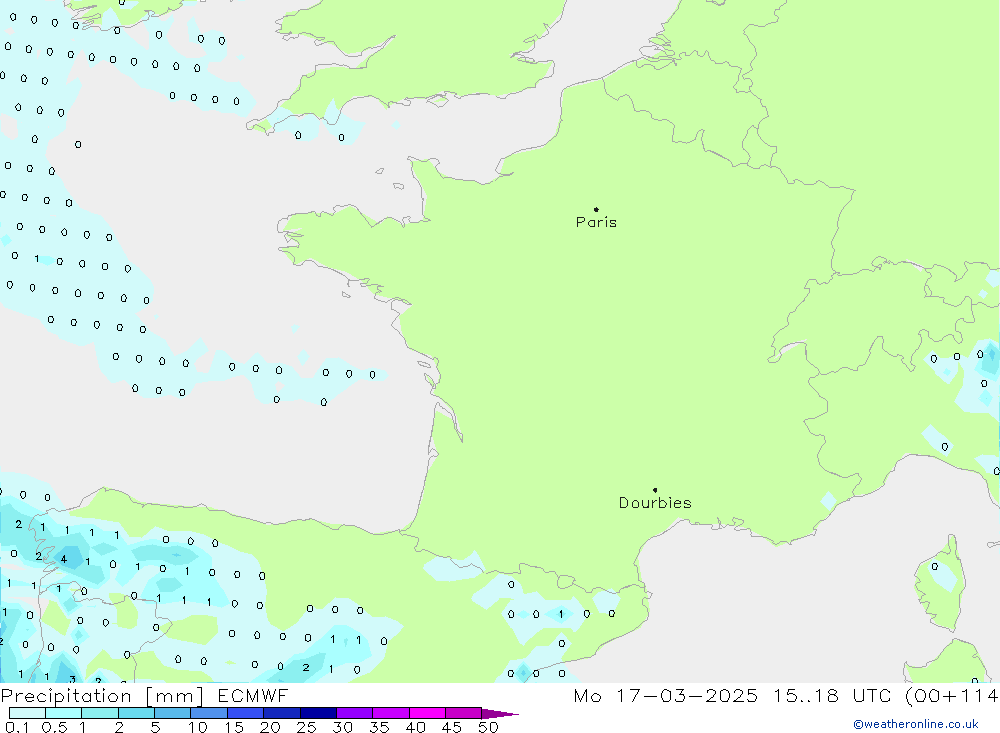
Task: Click the legend swatch between 15 and 20
Action: tap(246, 713)
